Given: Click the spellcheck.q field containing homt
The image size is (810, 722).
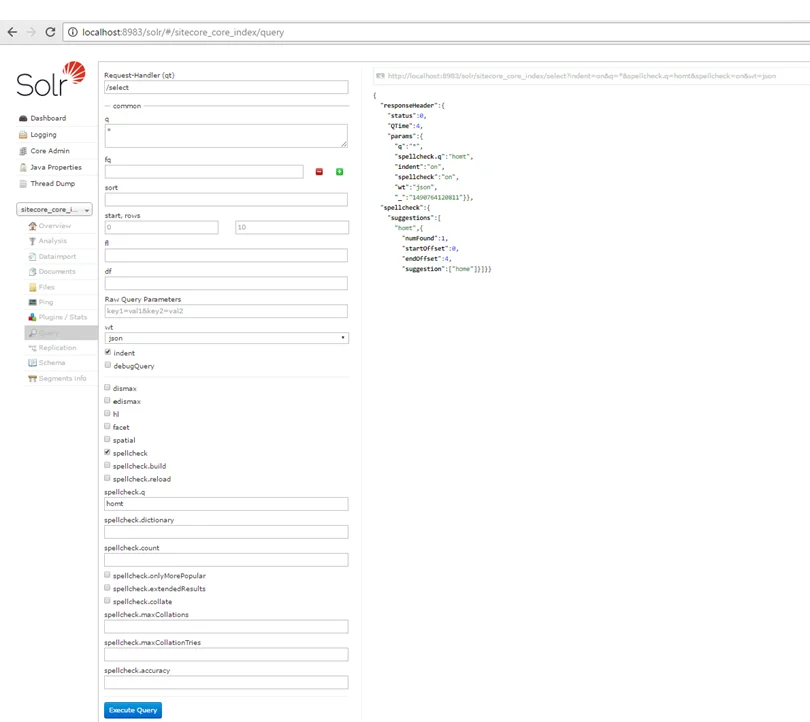Looking at the screenshot, I should tap(226, 504).
